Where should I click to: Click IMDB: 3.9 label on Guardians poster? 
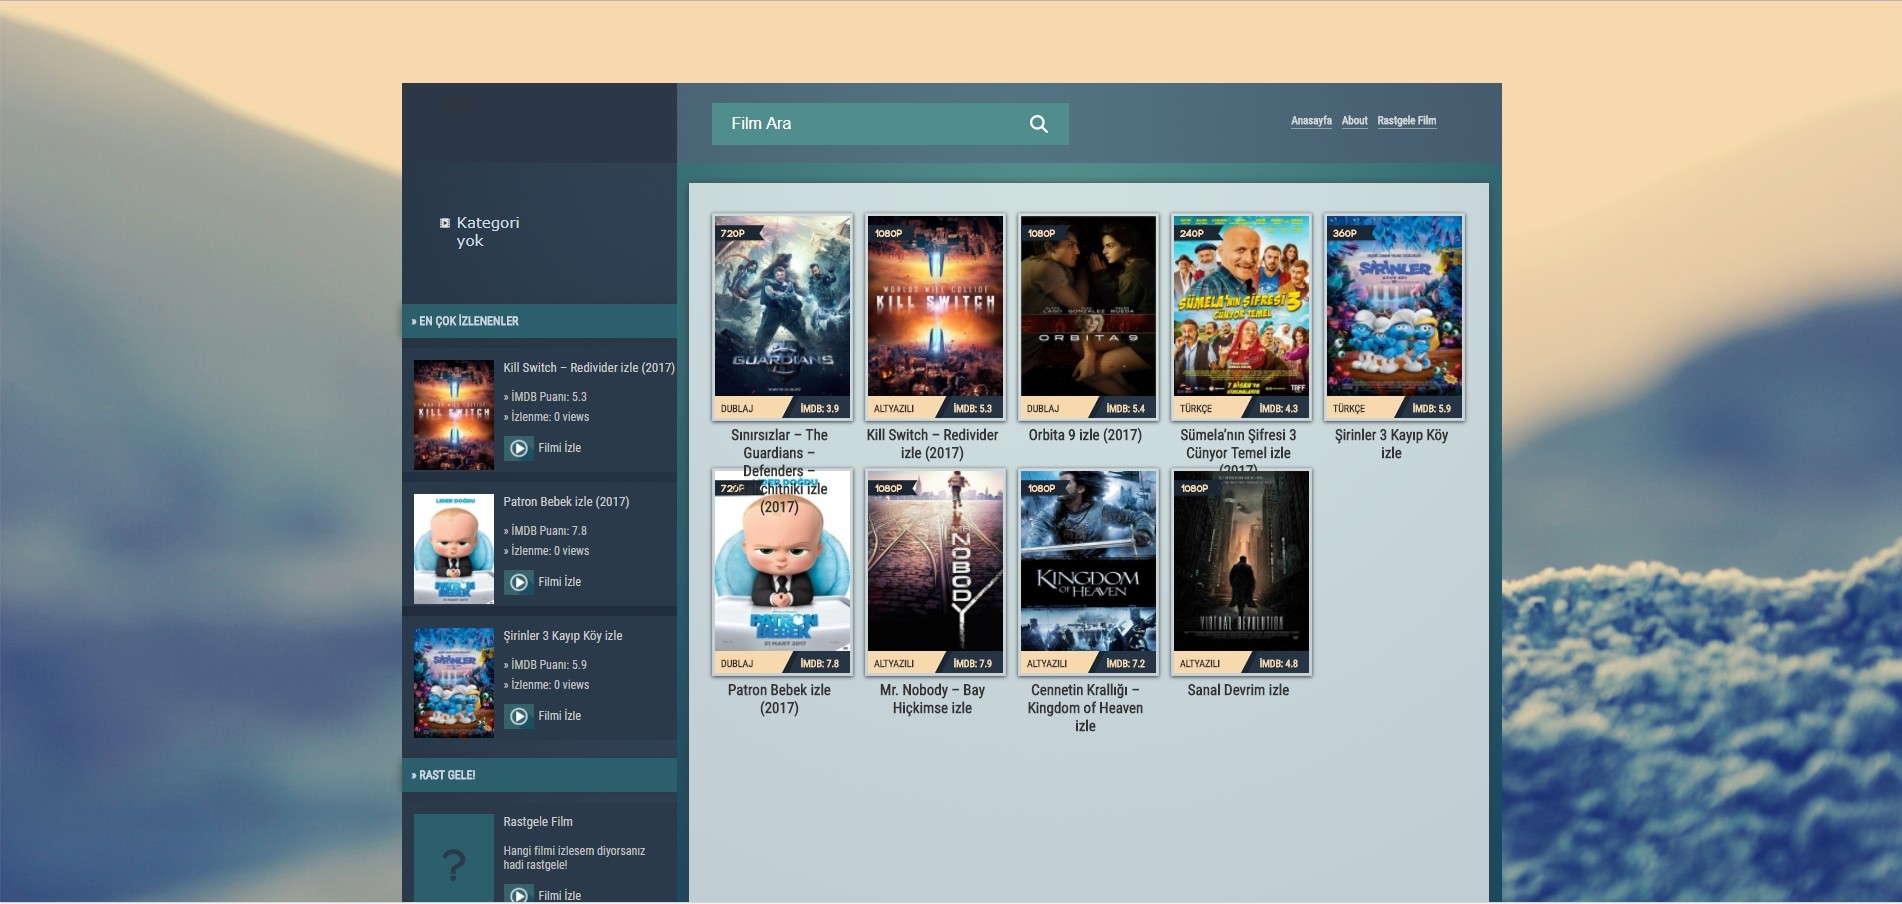[820, 409]
